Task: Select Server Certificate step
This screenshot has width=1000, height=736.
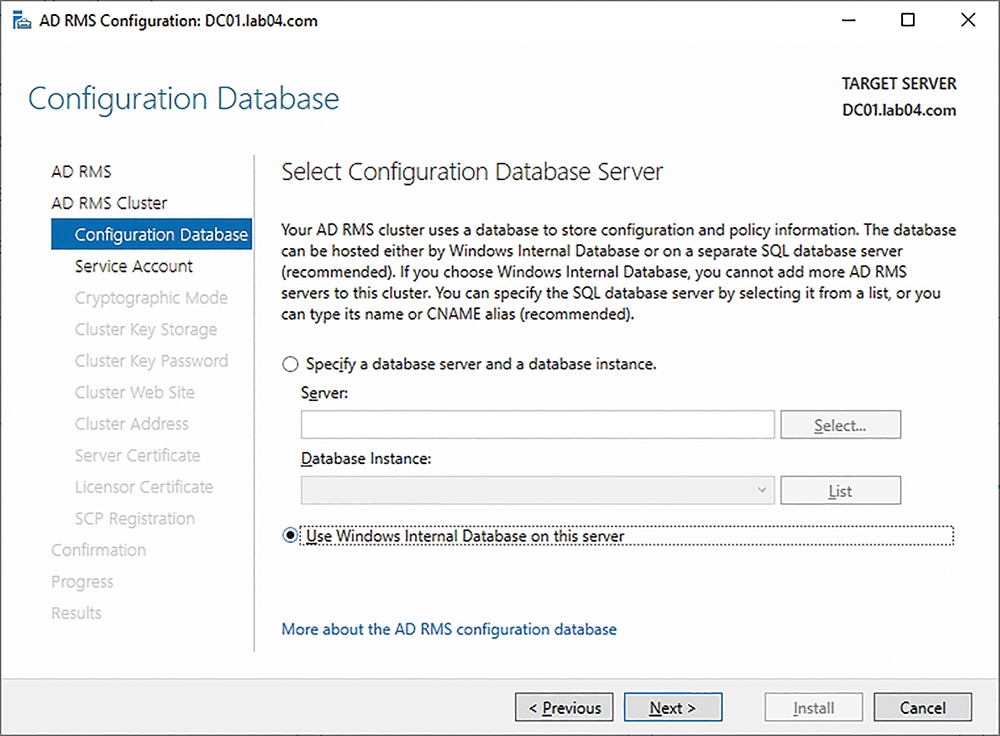Action: 137,455
